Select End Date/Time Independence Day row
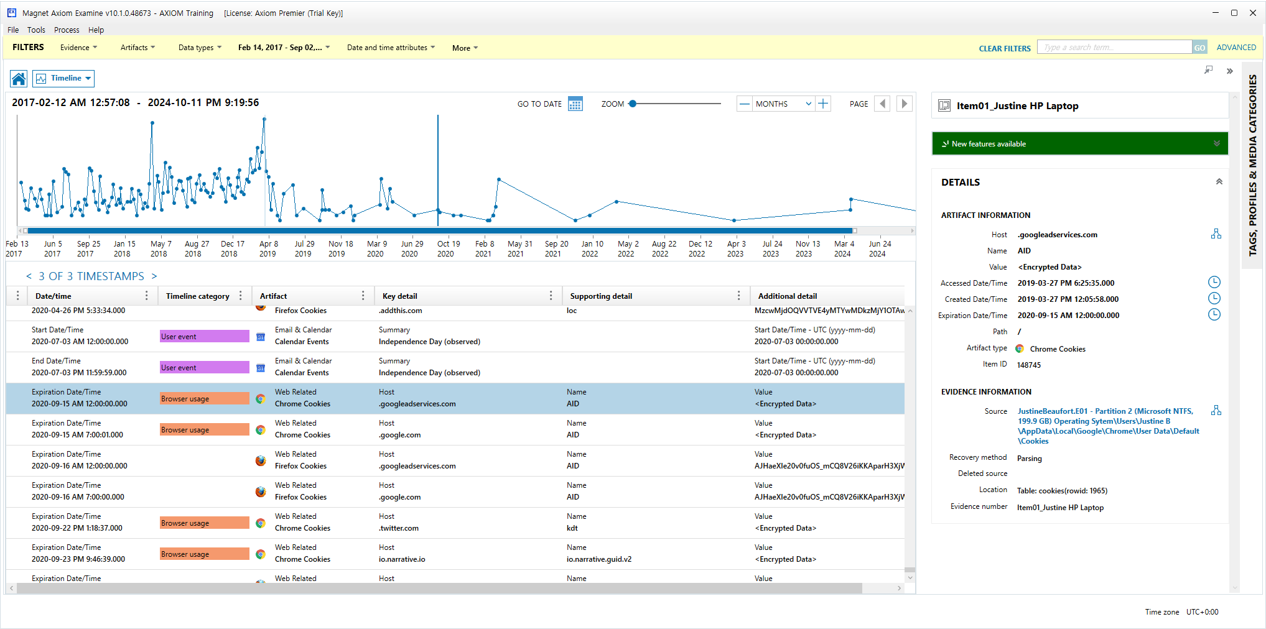 455,367
